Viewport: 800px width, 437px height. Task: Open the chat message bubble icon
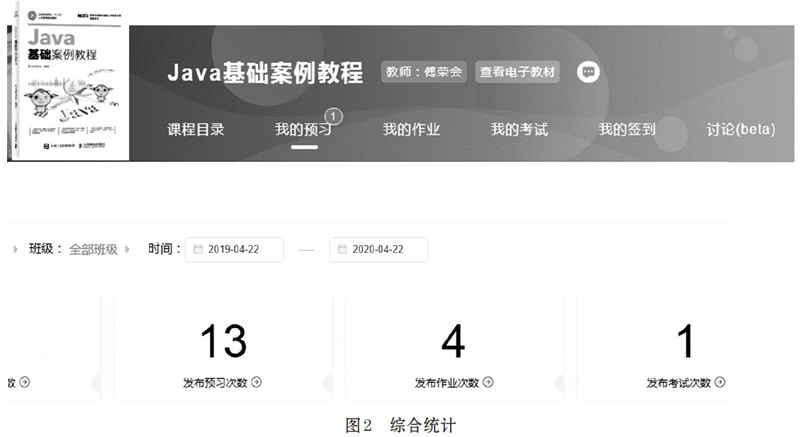click(588, 72)
